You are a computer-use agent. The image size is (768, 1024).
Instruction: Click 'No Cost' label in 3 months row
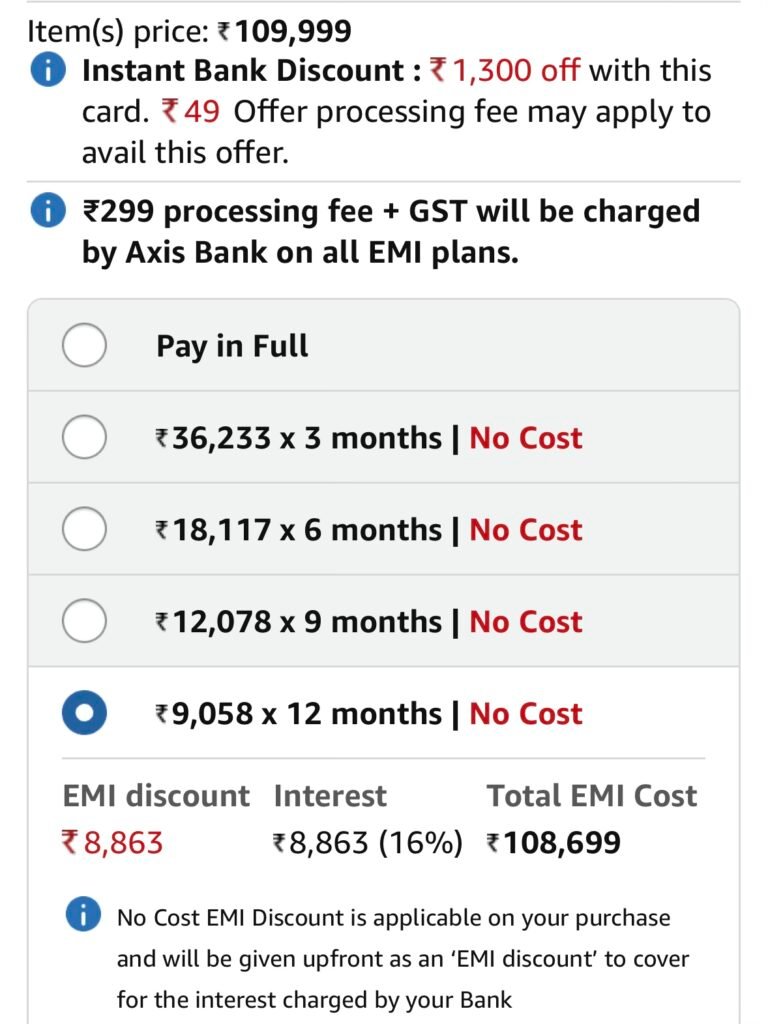pos(526,438)
